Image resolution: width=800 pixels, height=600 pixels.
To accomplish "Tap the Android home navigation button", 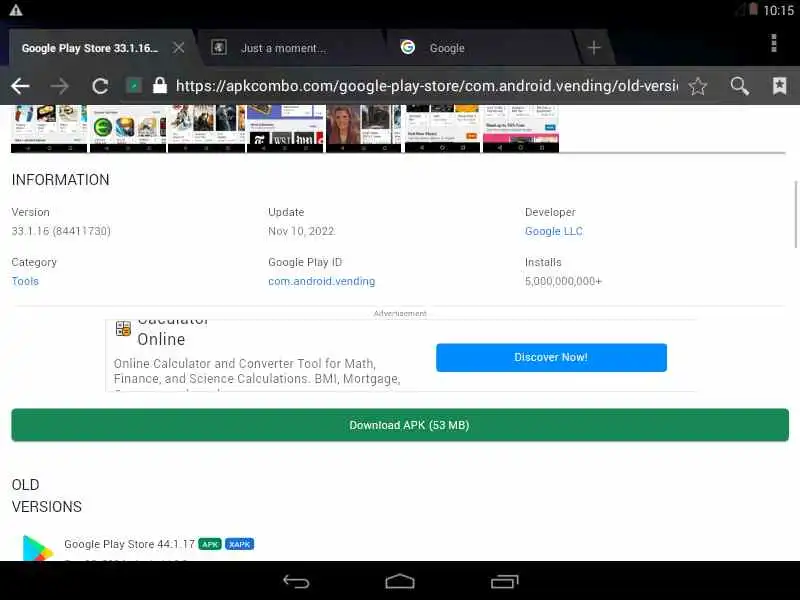I will (x=400, y=582).
